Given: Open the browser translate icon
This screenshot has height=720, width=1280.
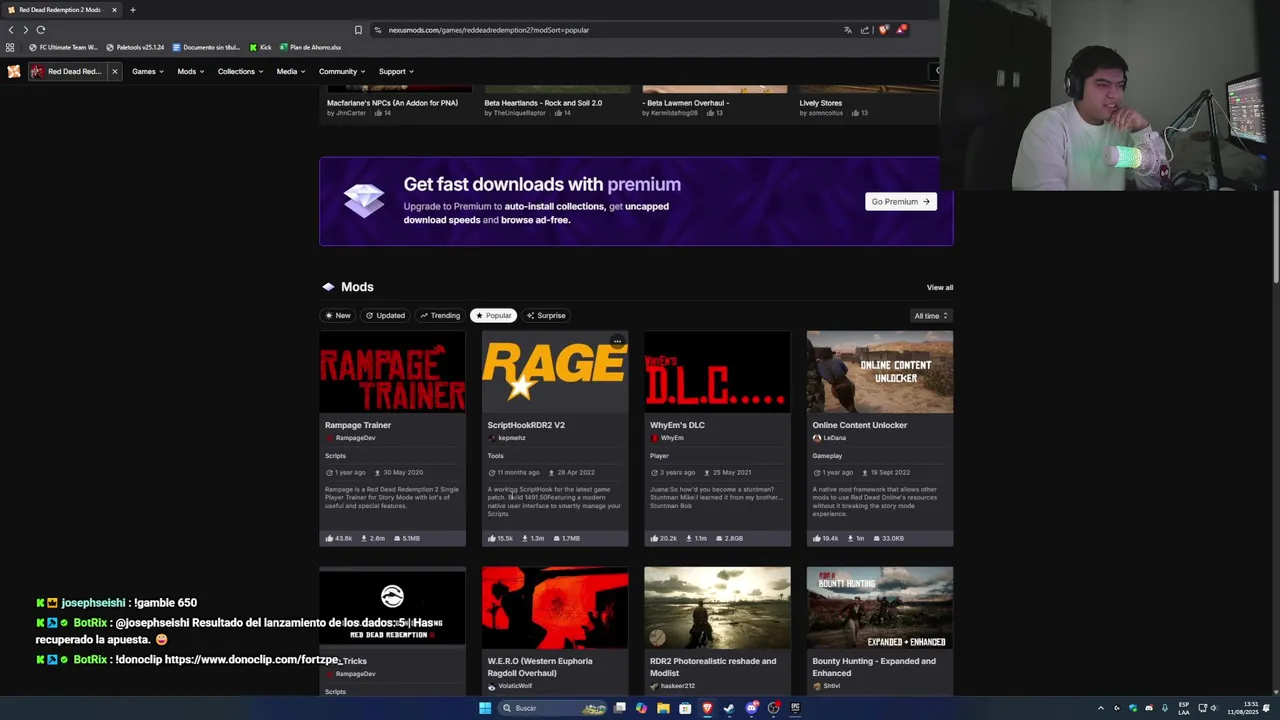Looking at the screenshot, I should coord(848,30).
